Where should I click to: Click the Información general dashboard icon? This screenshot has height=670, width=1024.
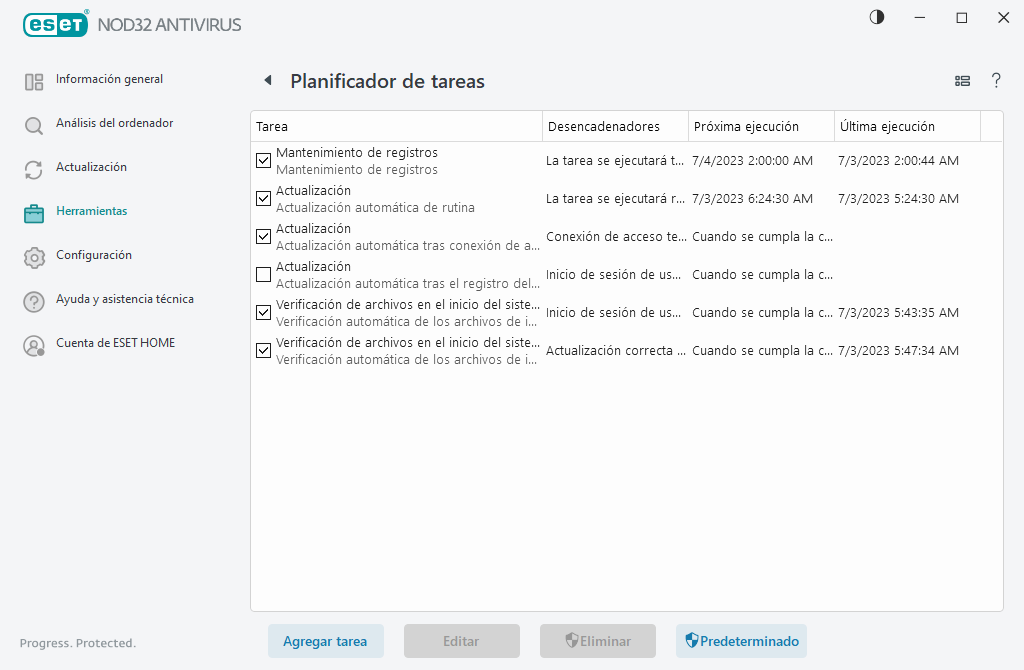pos(35,79)
